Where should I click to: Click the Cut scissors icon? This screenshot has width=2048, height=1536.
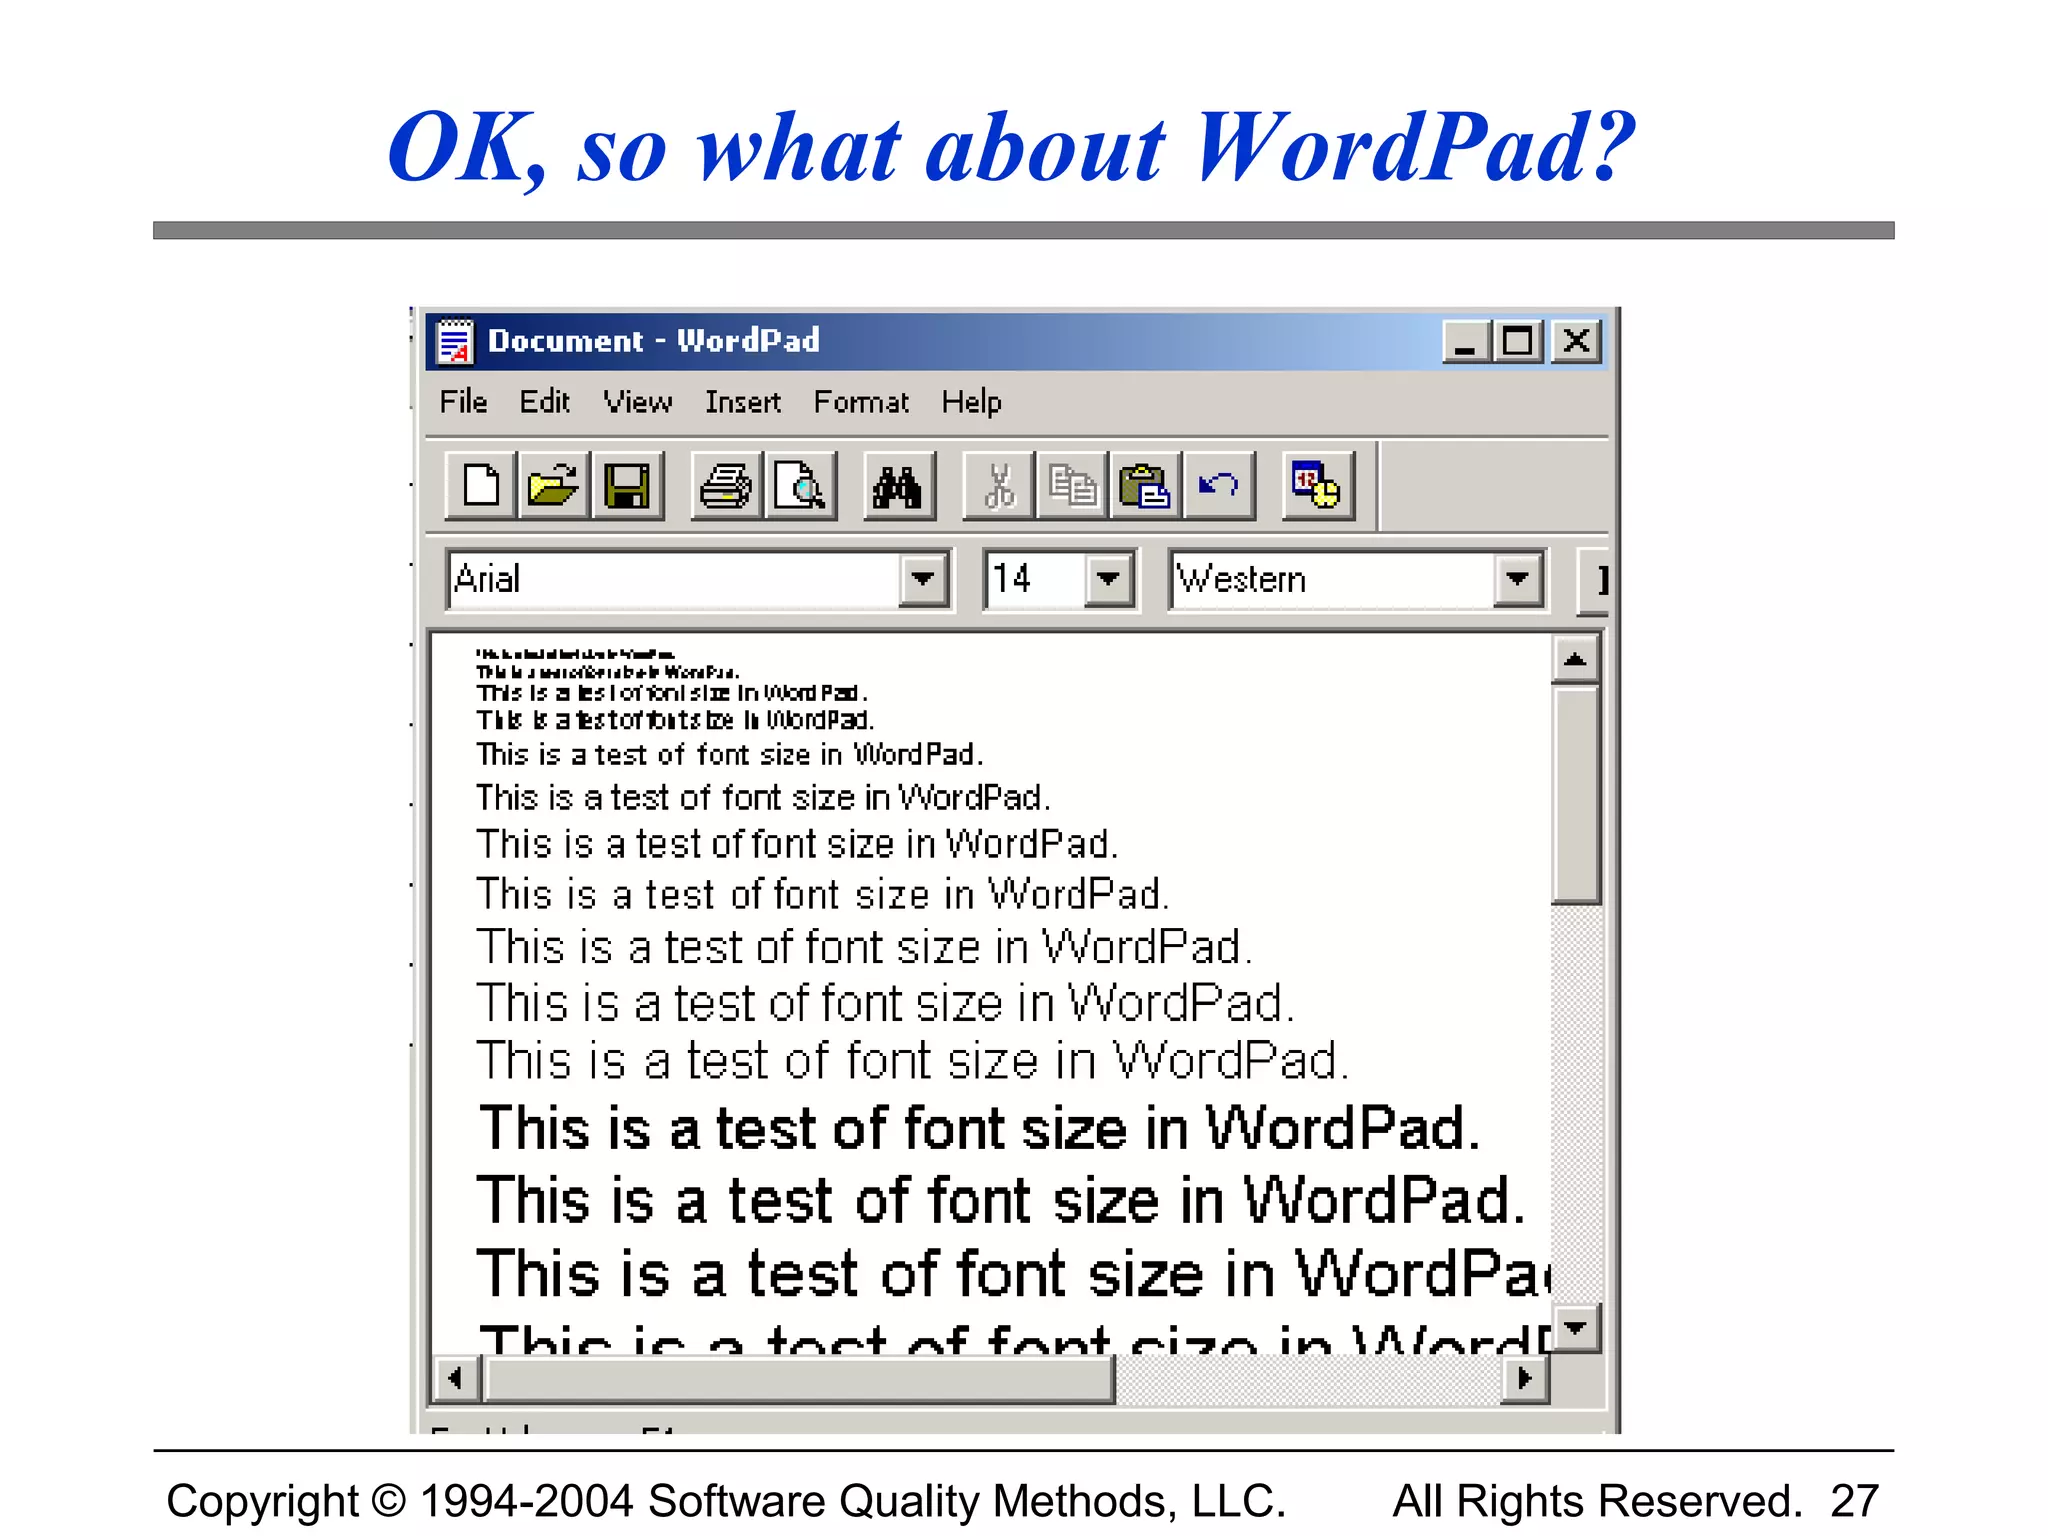click(998, 486)
